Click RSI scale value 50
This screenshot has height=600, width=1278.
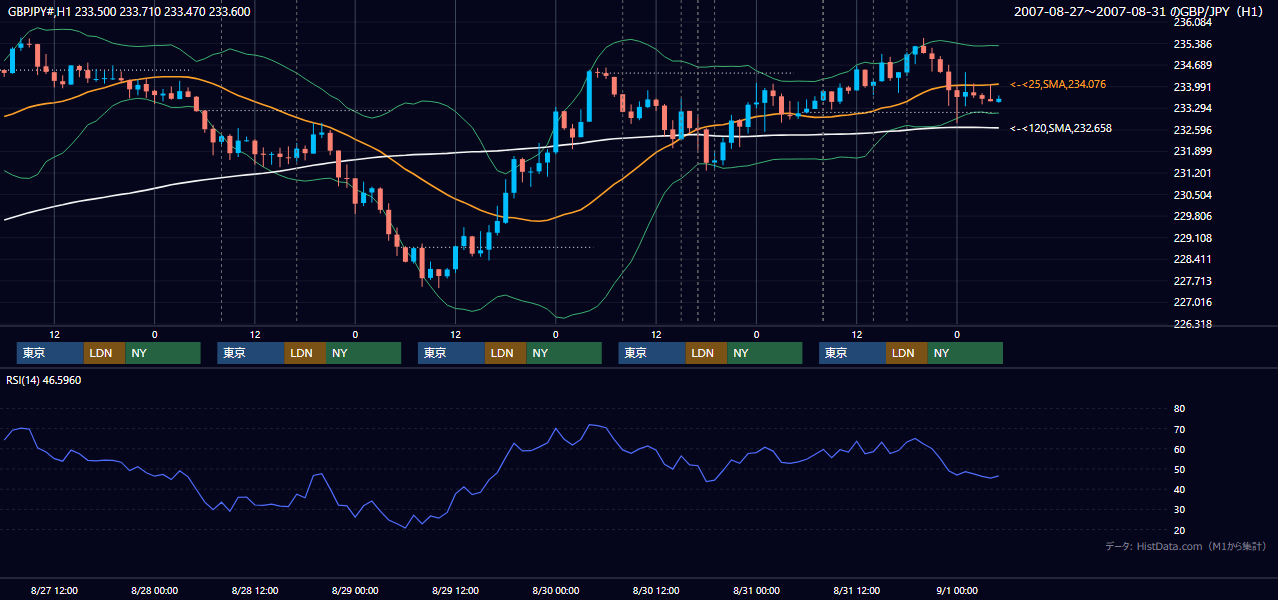[1179, 469]
